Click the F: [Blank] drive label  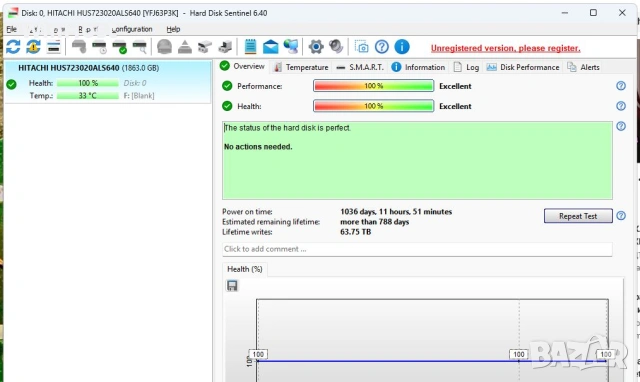click(x=139, y=96)
